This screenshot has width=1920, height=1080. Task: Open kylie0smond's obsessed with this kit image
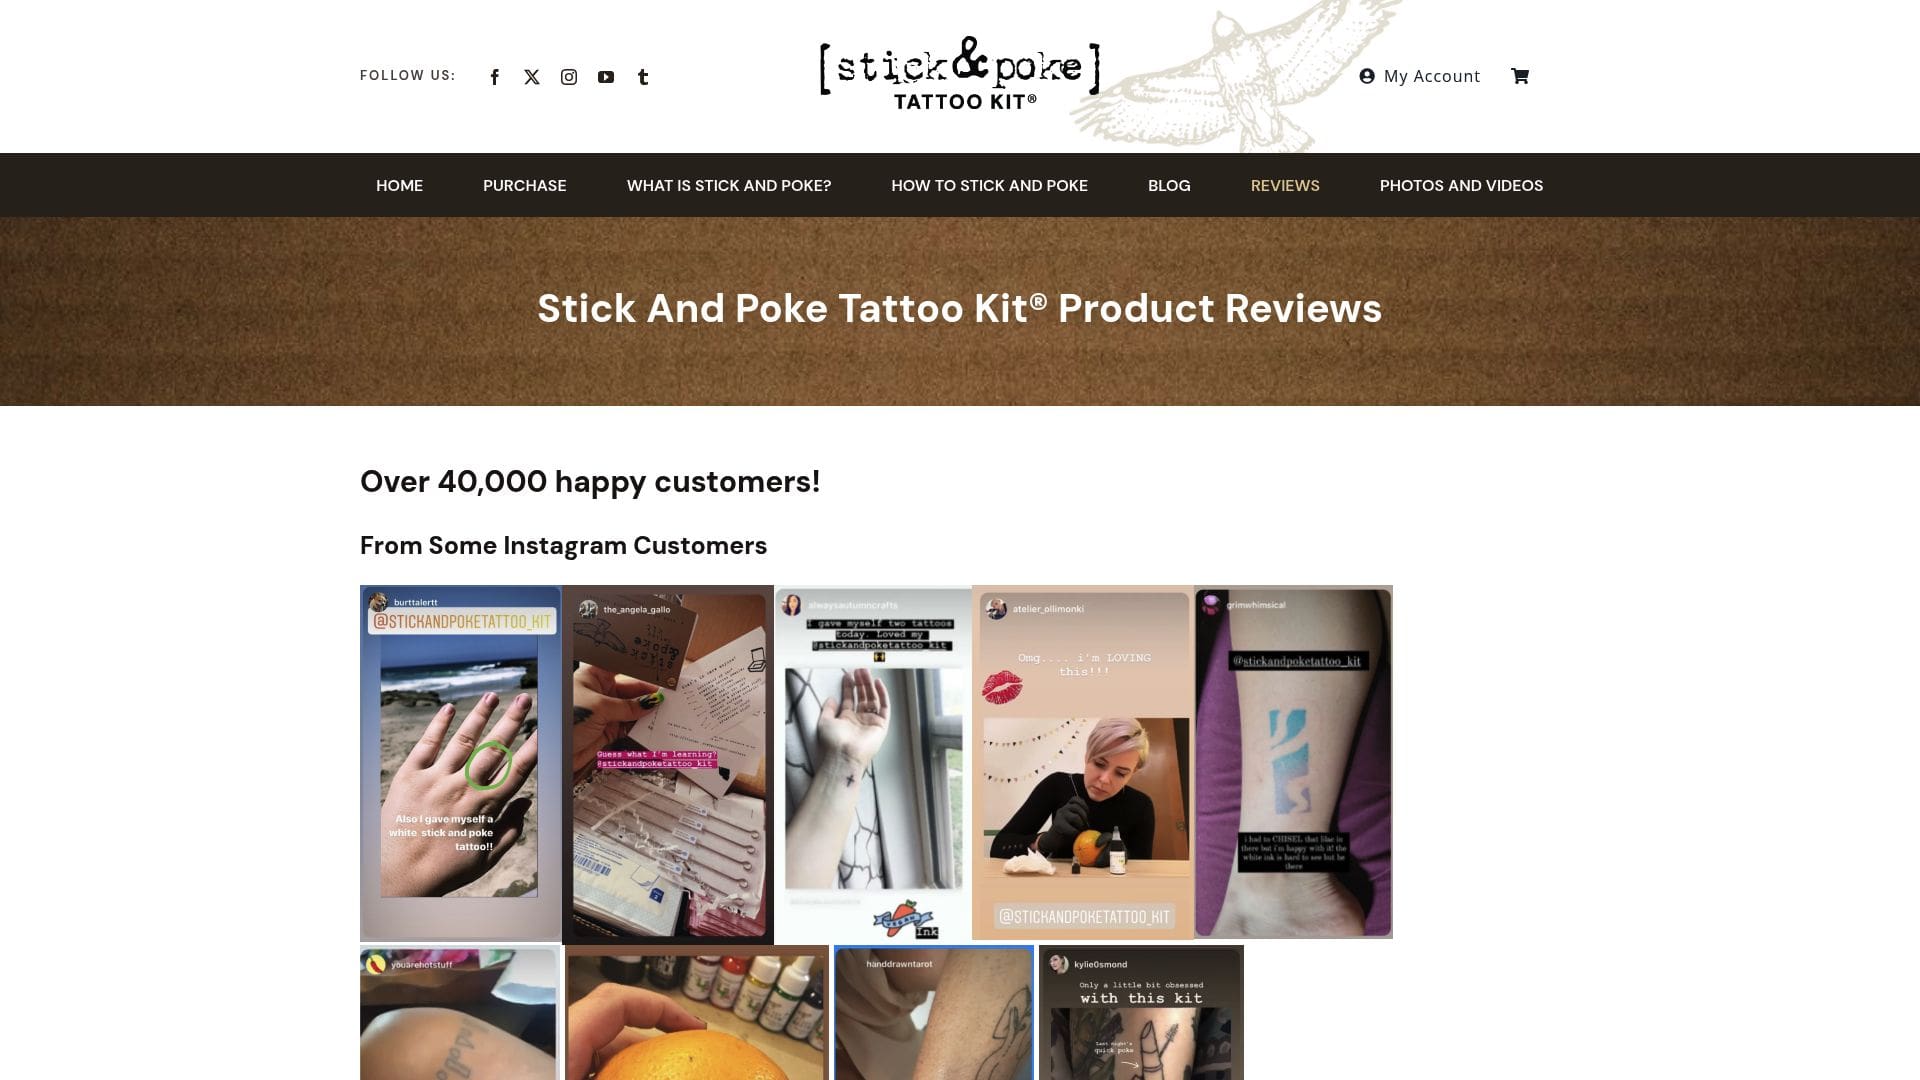pos(1141,1012)
